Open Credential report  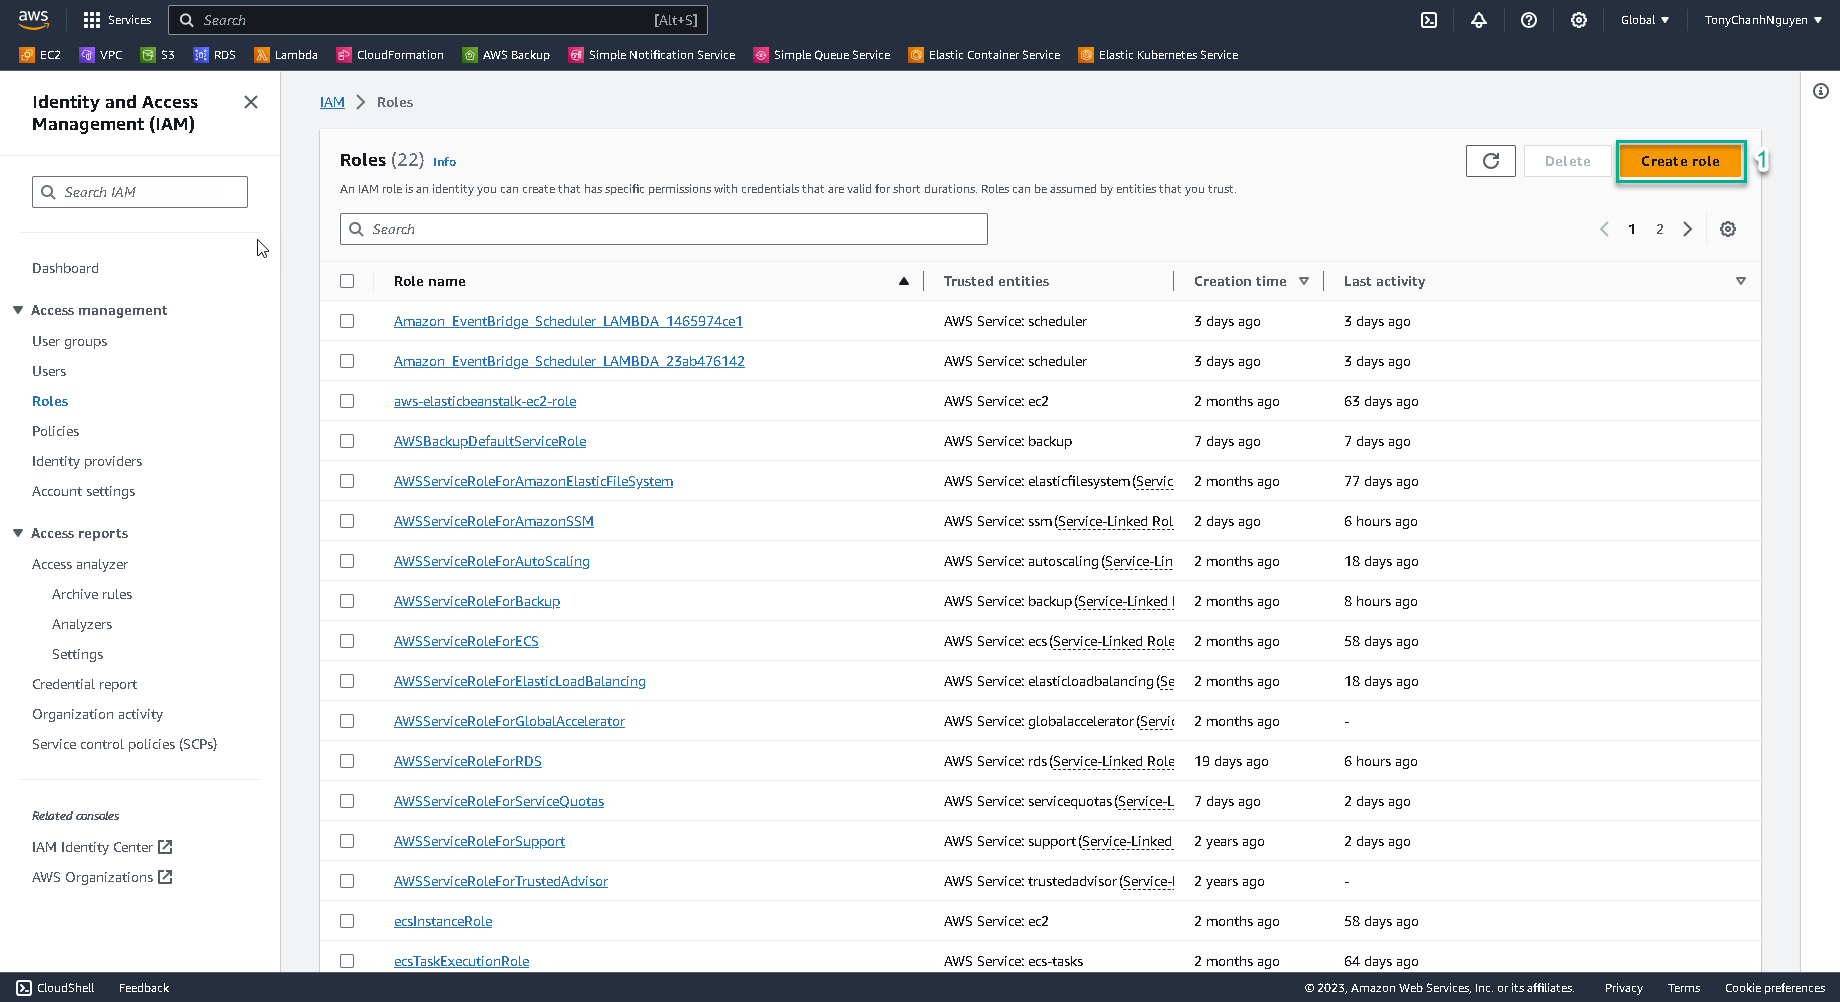click(84, 684)
